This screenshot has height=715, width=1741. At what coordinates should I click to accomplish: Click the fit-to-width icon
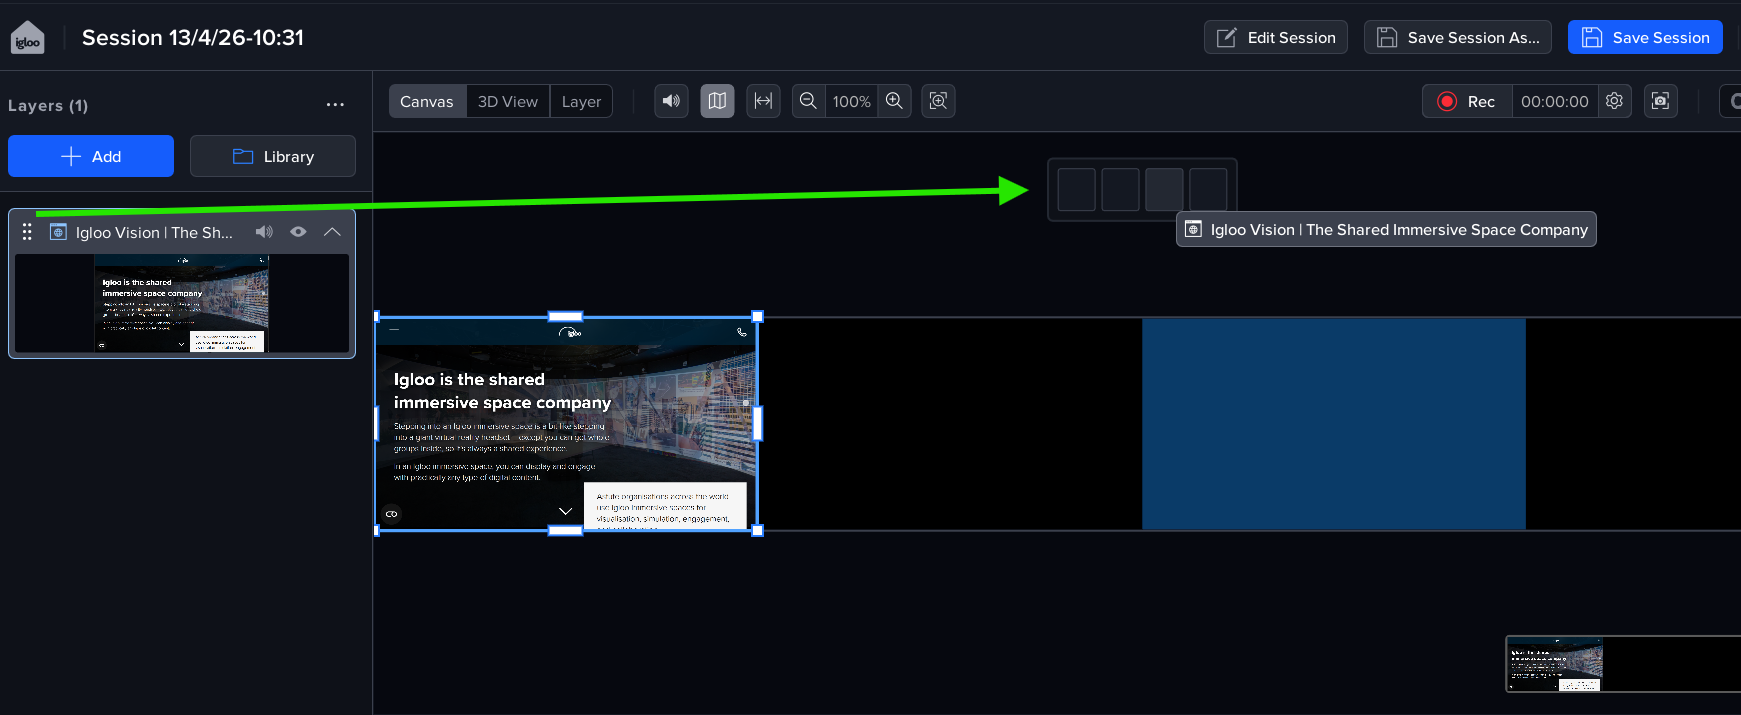763,101
